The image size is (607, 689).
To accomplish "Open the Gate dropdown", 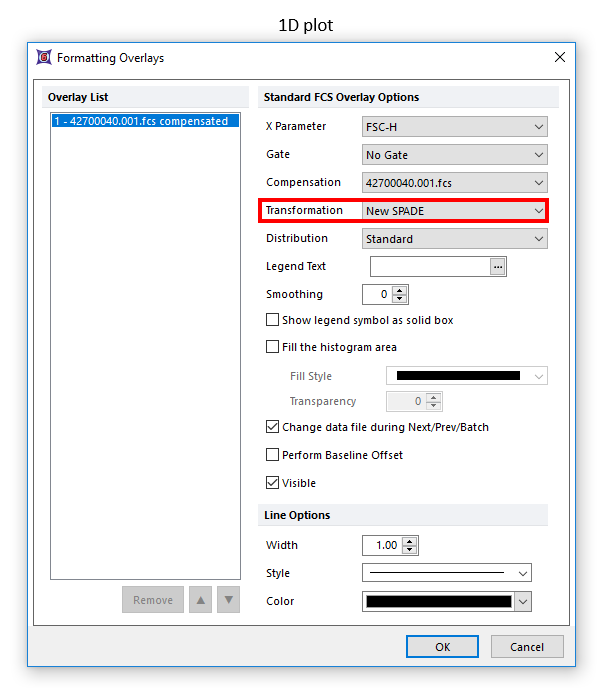I will [454, 155].
